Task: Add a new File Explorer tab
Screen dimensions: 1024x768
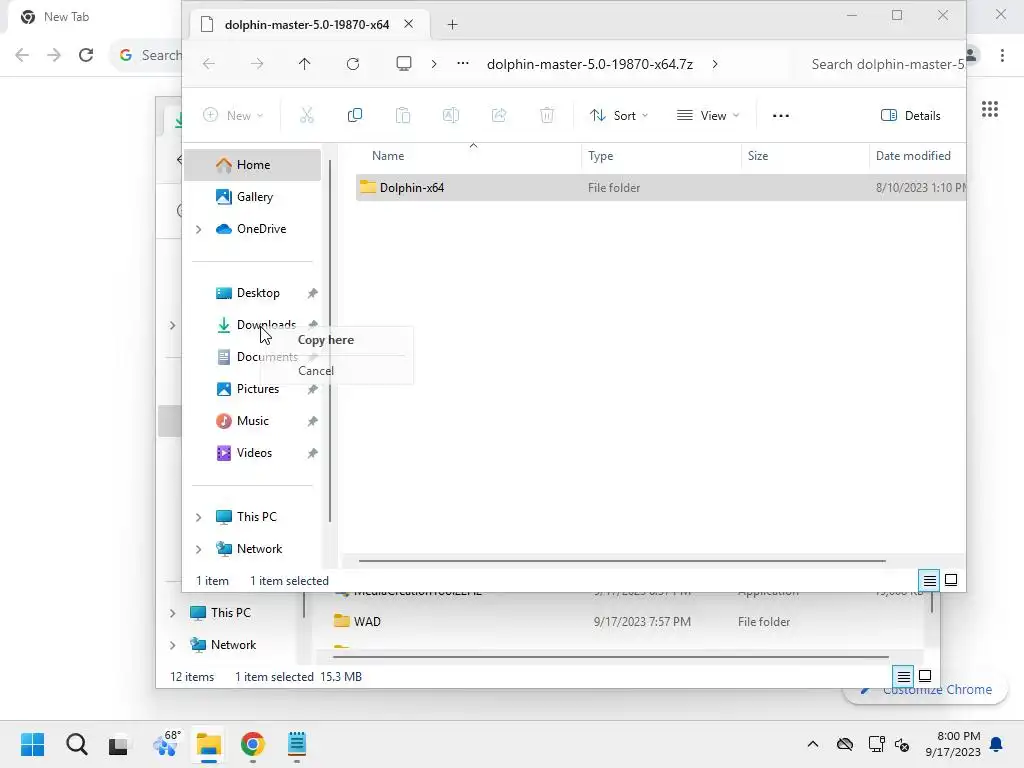Action: (x=452, y=25)
